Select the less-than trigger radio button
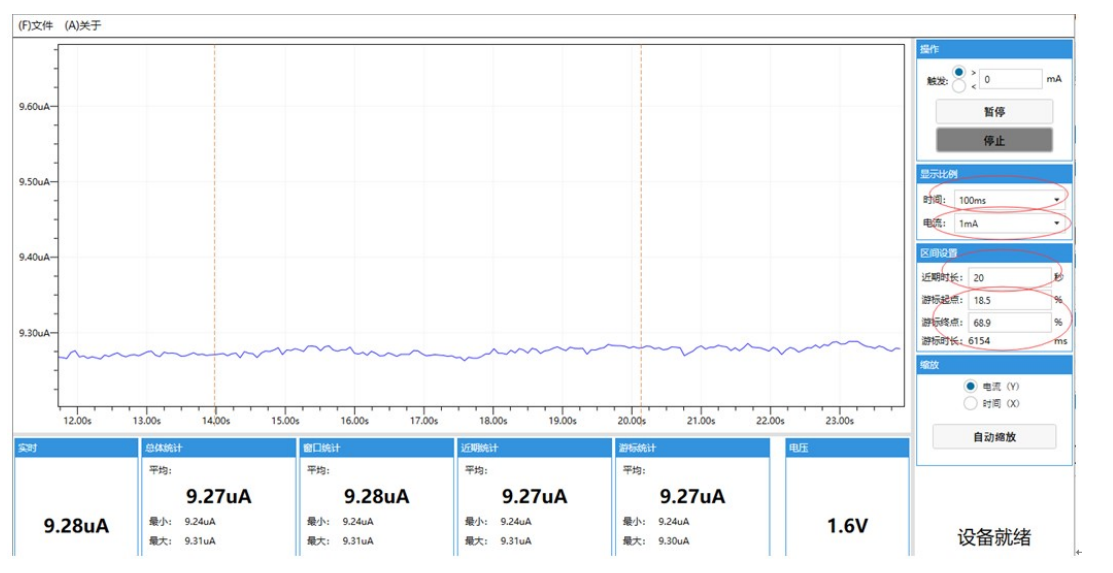 click(960, 86)
